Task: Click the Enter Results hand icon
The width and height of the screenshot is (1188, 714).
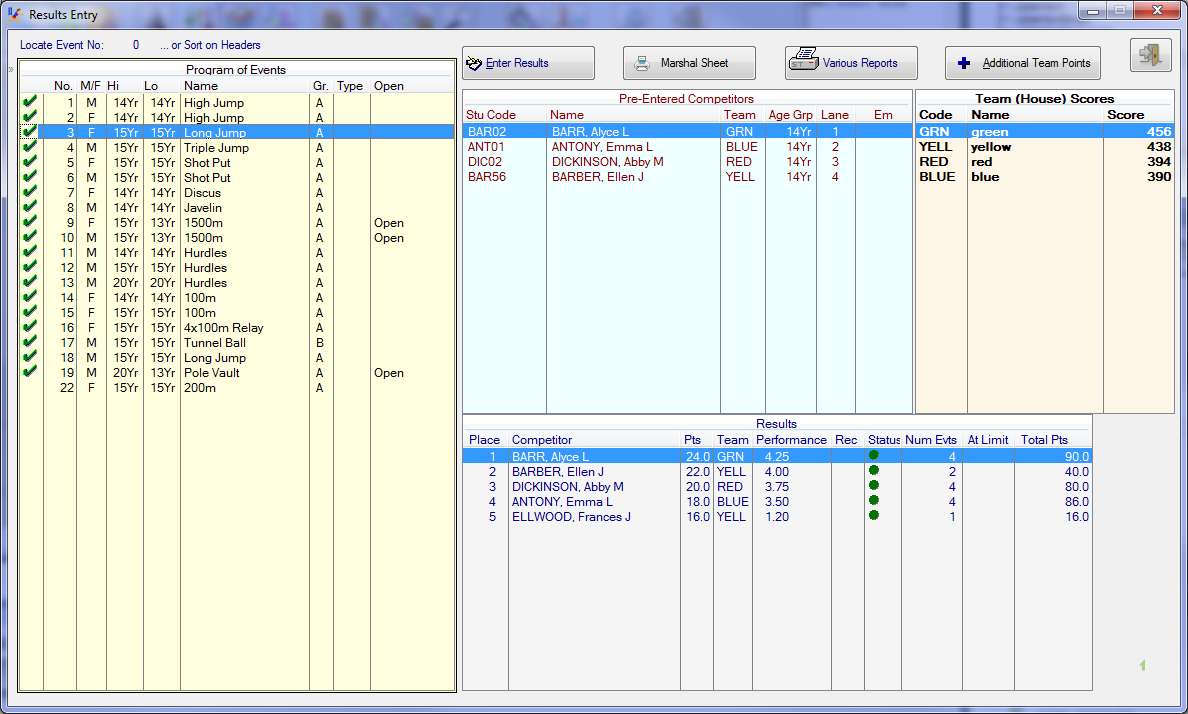Action: [x=474, y=63]
